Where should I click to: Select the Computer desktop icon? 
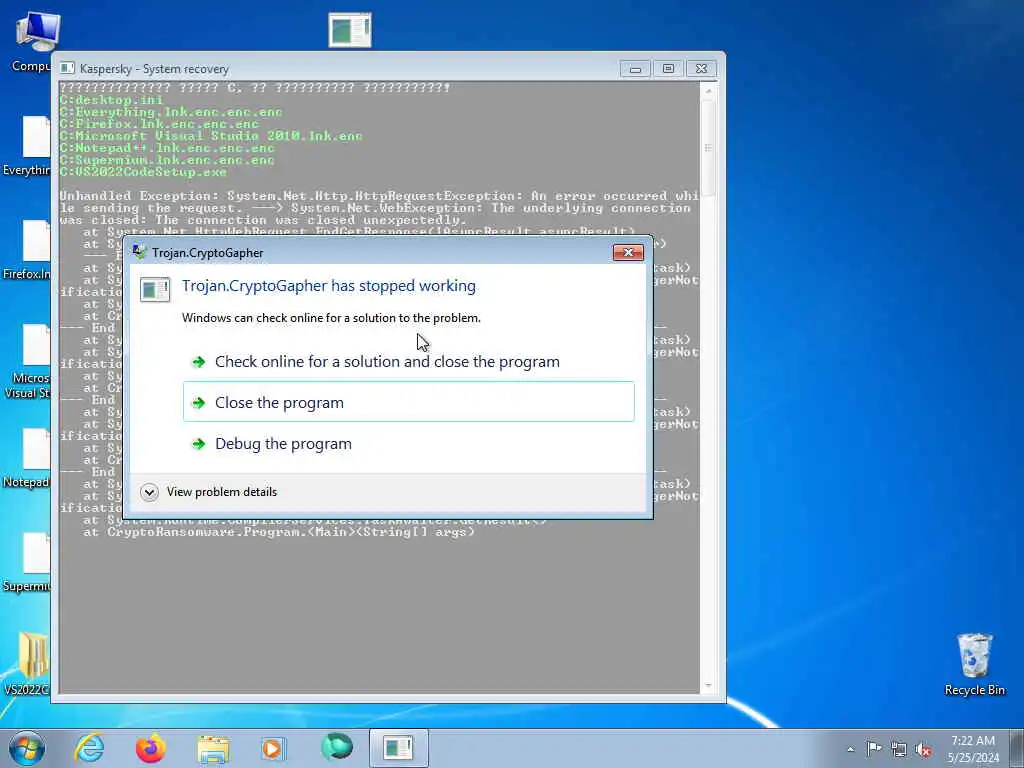[x=33, y=42]
